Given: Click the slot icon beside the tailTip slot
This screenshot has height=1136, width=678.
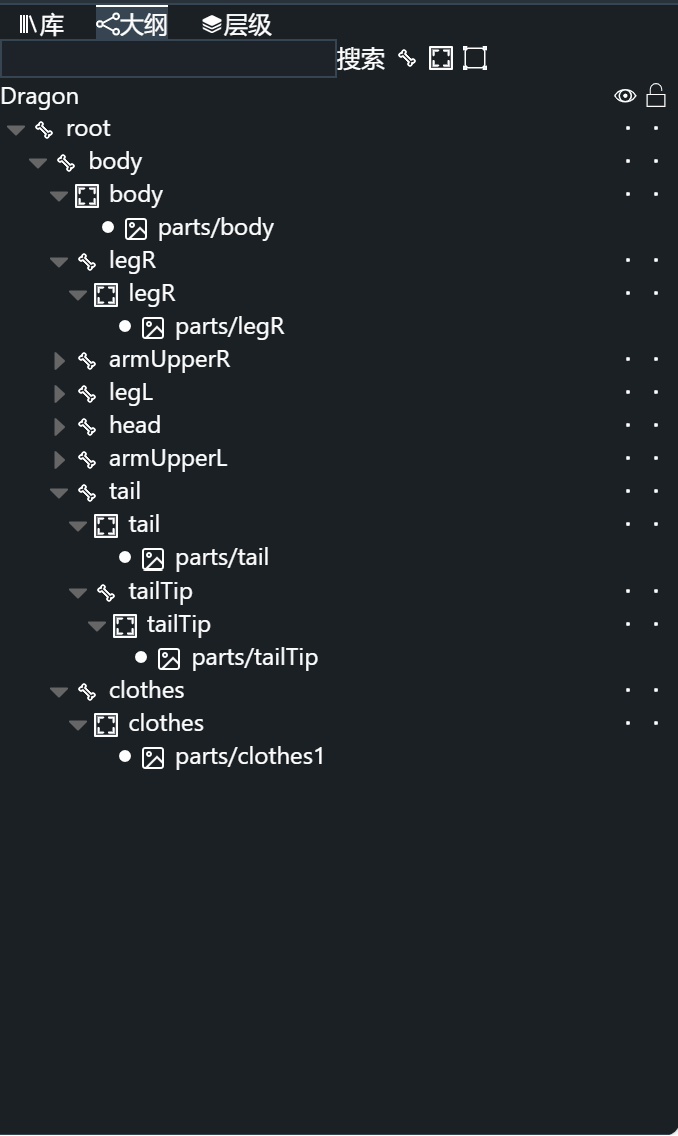Looking at the screenshot, I should pyautogui.click(x=125, y=625).
